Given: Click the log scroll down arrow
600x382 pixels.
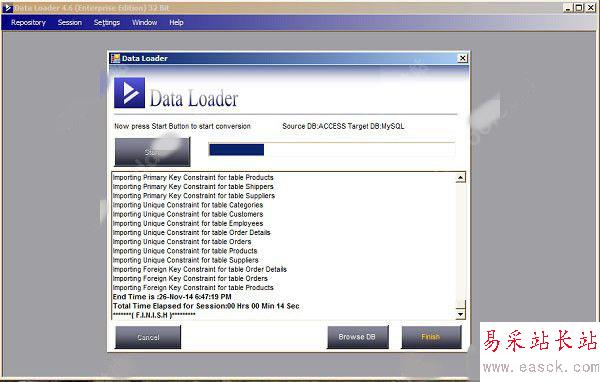Looking at the screenshot, I should (461, 314).
